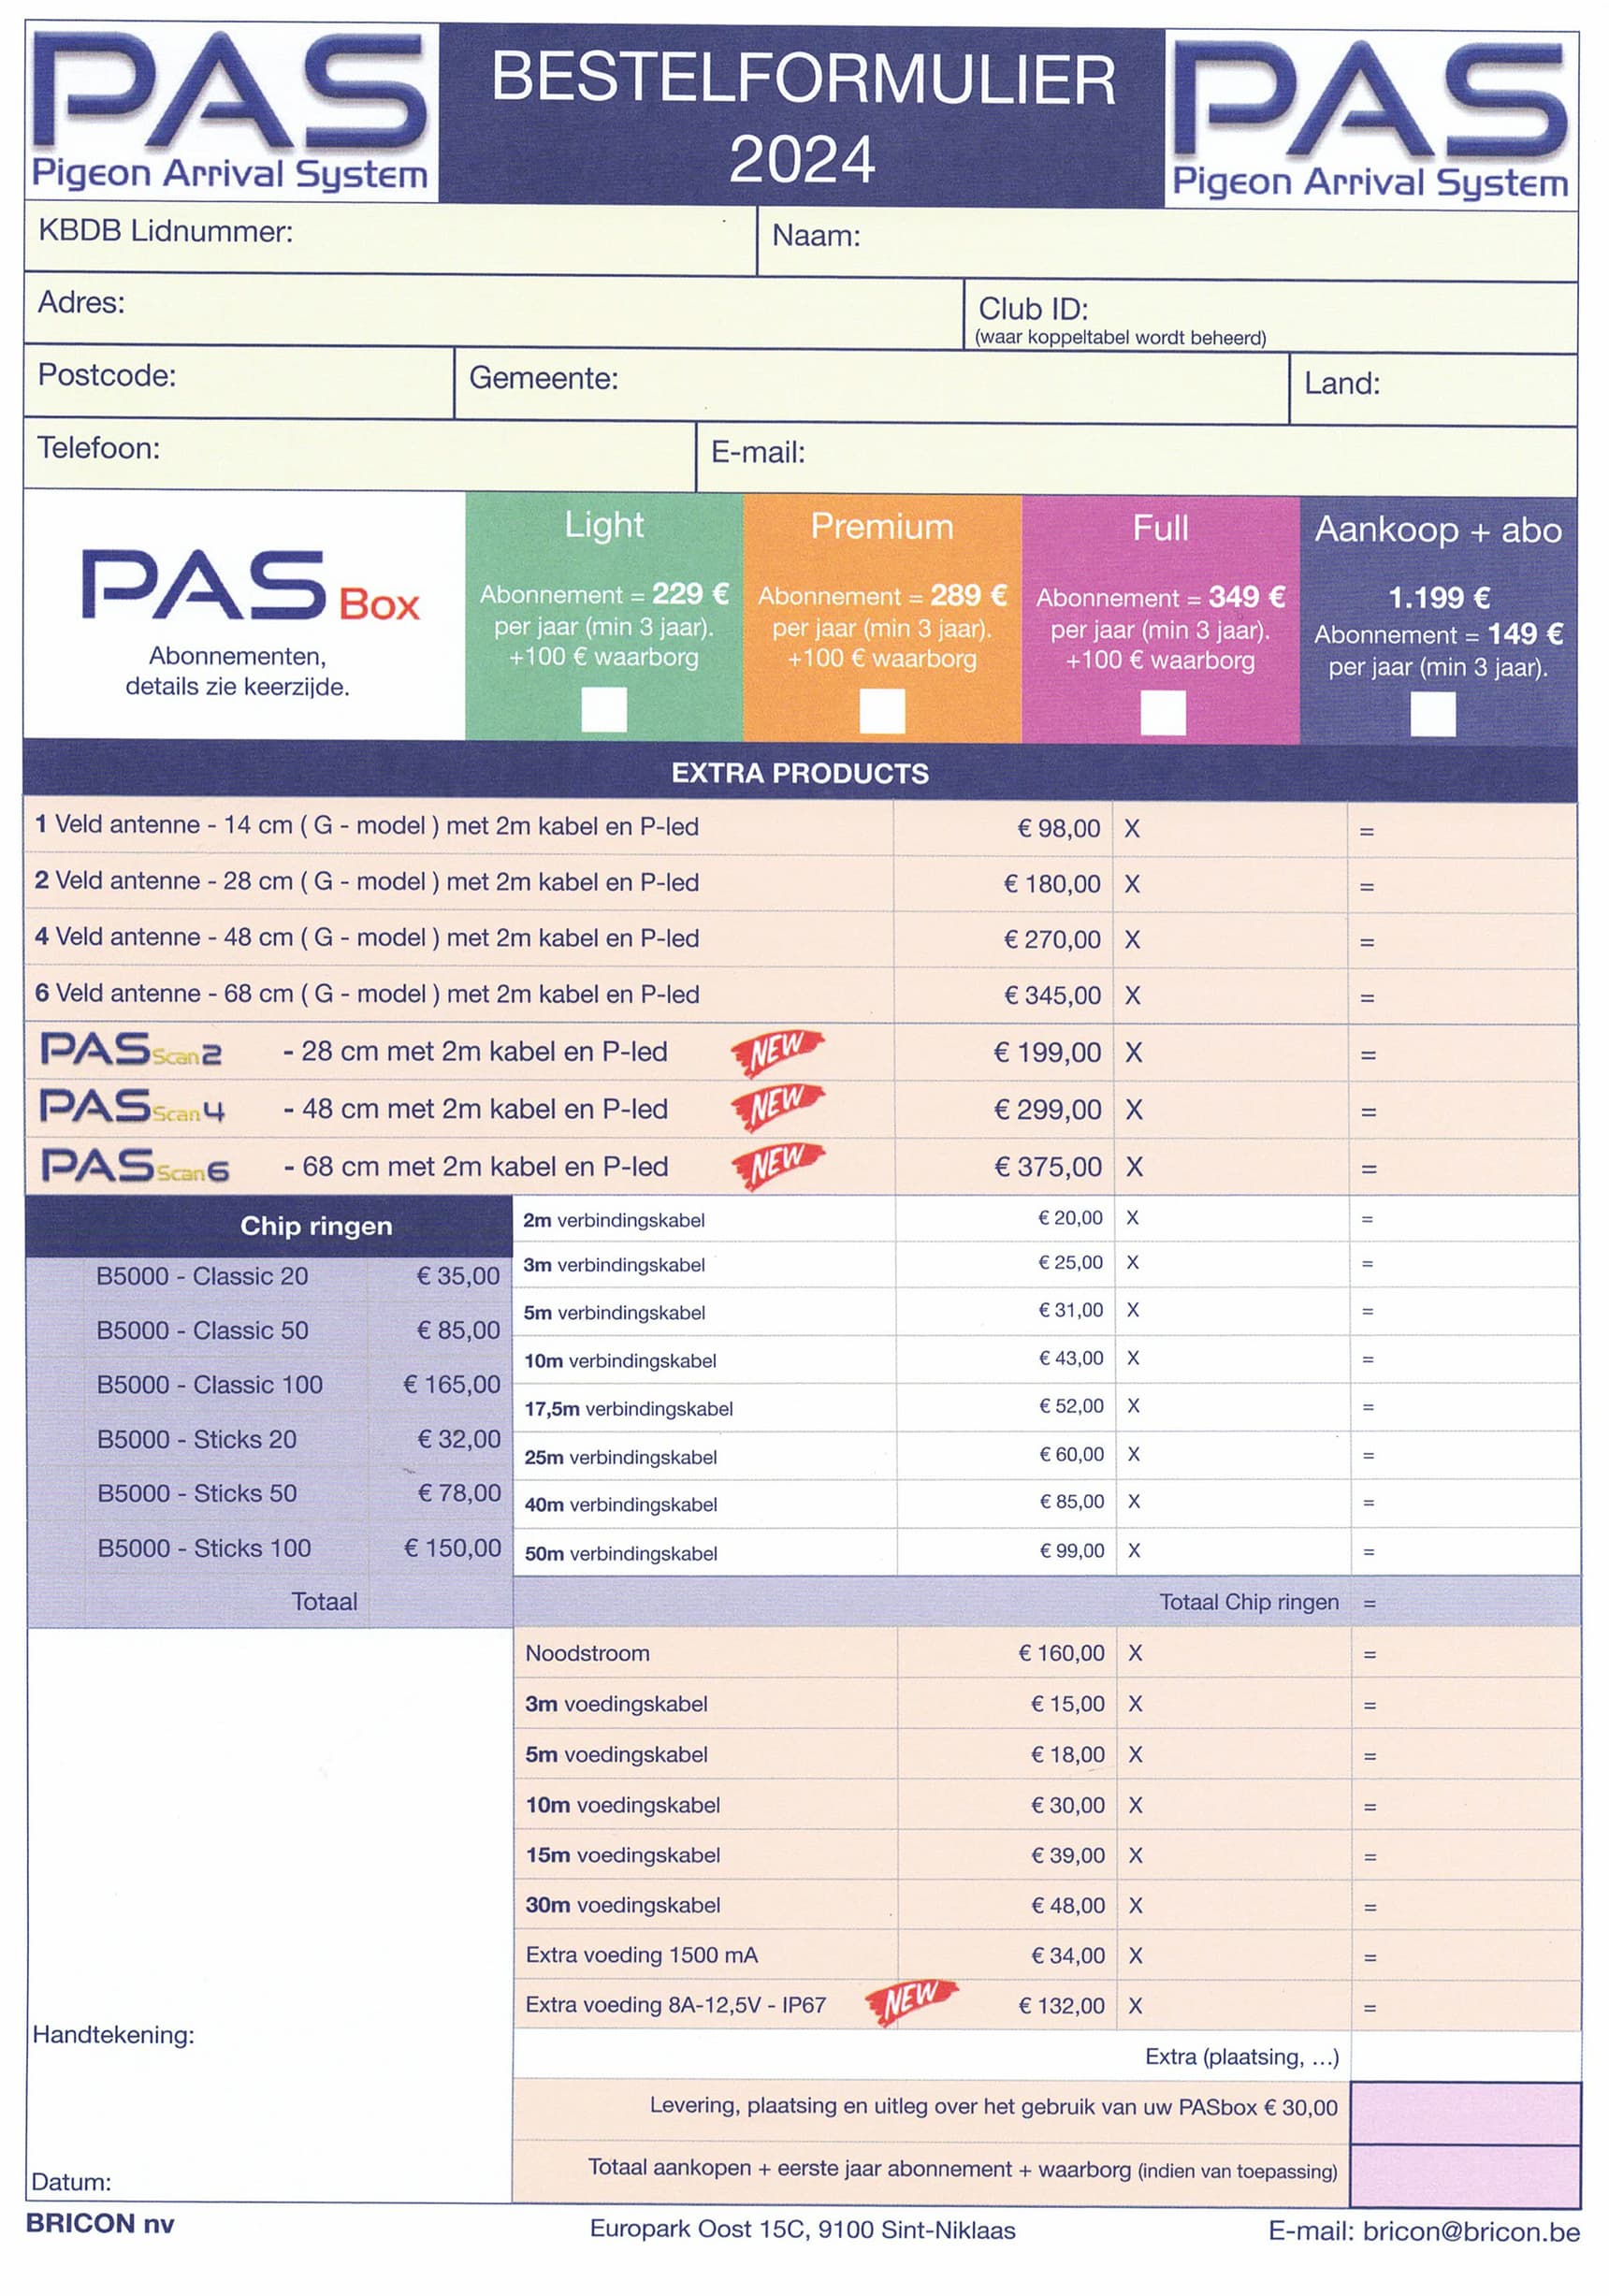This screenshot has height=2296, width=1609.
Task: Click the 2m verbindingskabel row
Action: click(1046, 1219)
